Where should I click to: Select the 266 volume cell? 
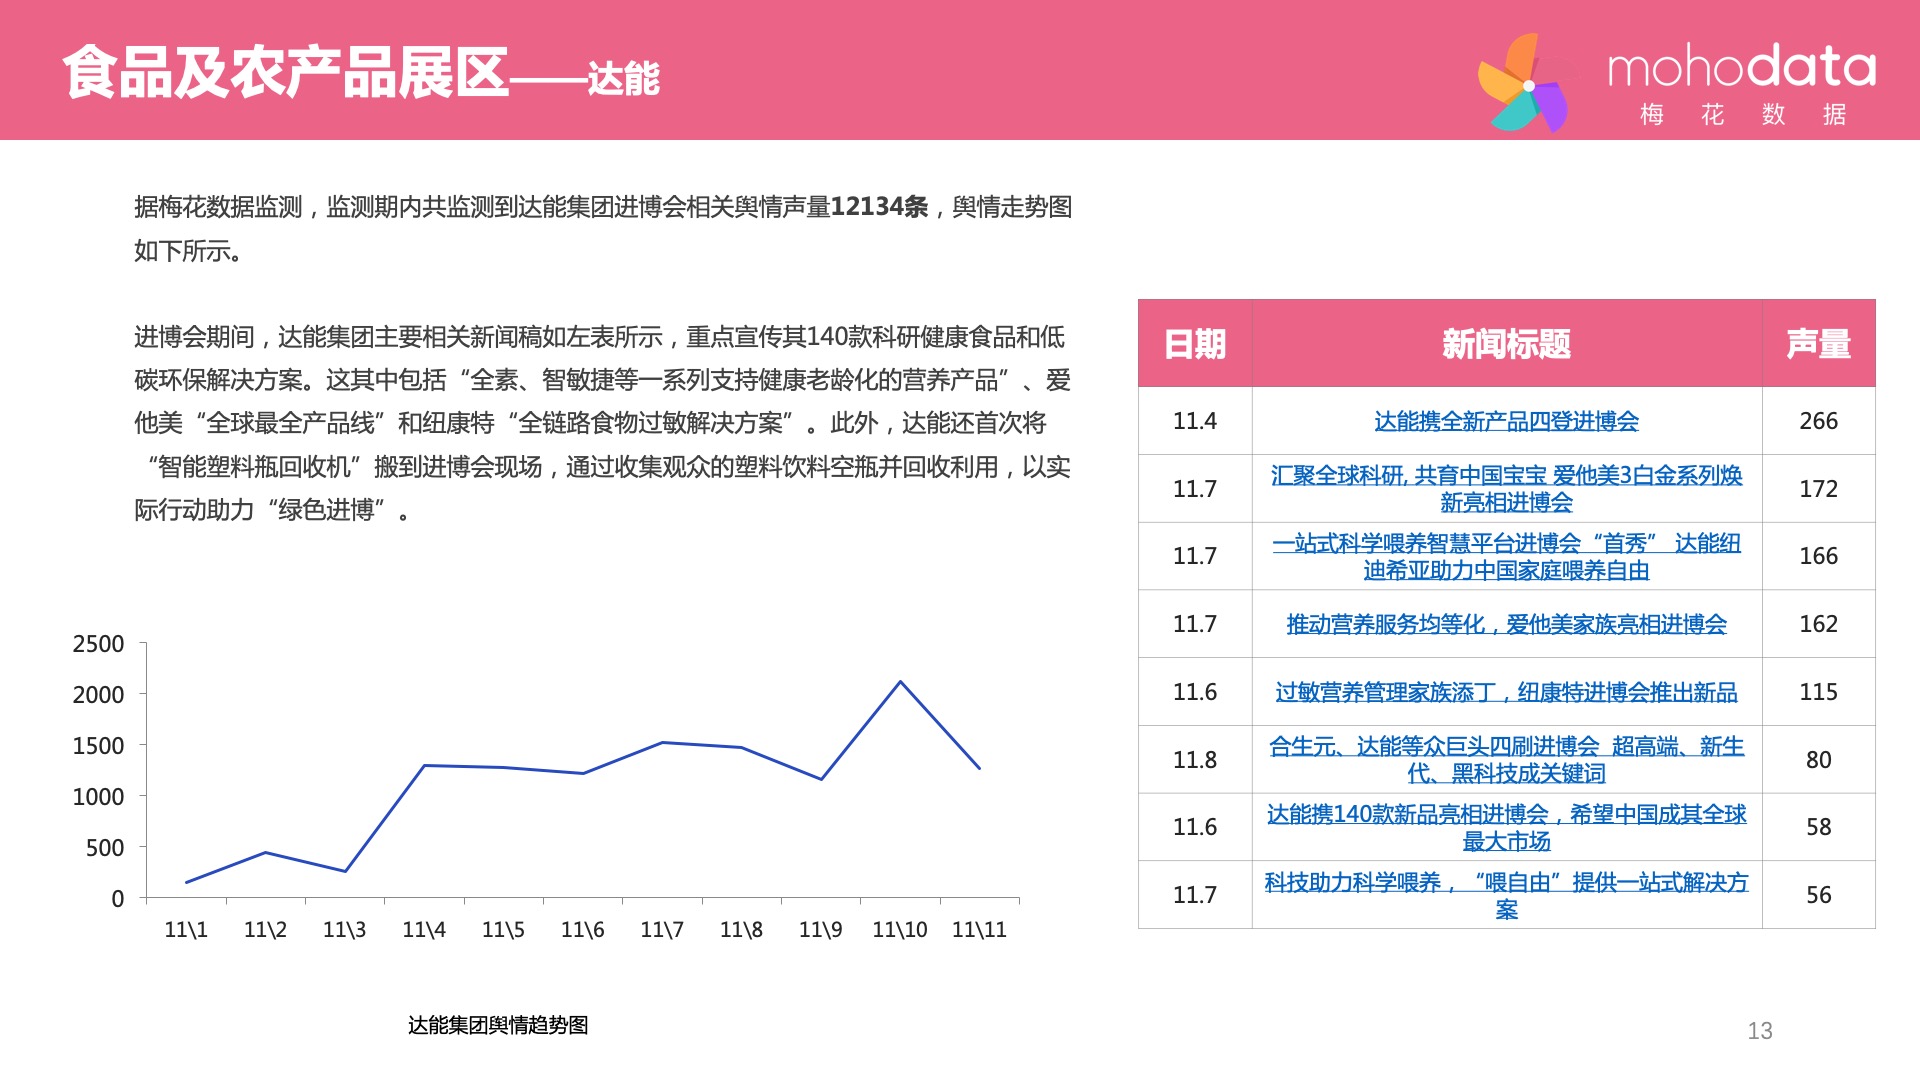pyautogui.click(x=1818, y=421)
